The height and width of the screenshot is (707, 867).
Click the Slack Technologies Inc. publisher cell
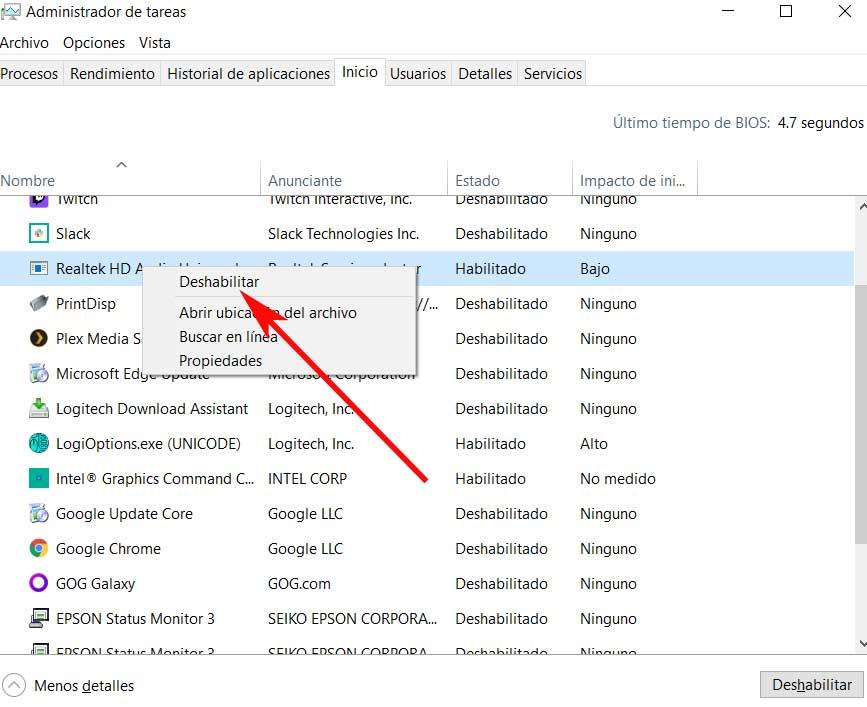click(x=343, y=234)
